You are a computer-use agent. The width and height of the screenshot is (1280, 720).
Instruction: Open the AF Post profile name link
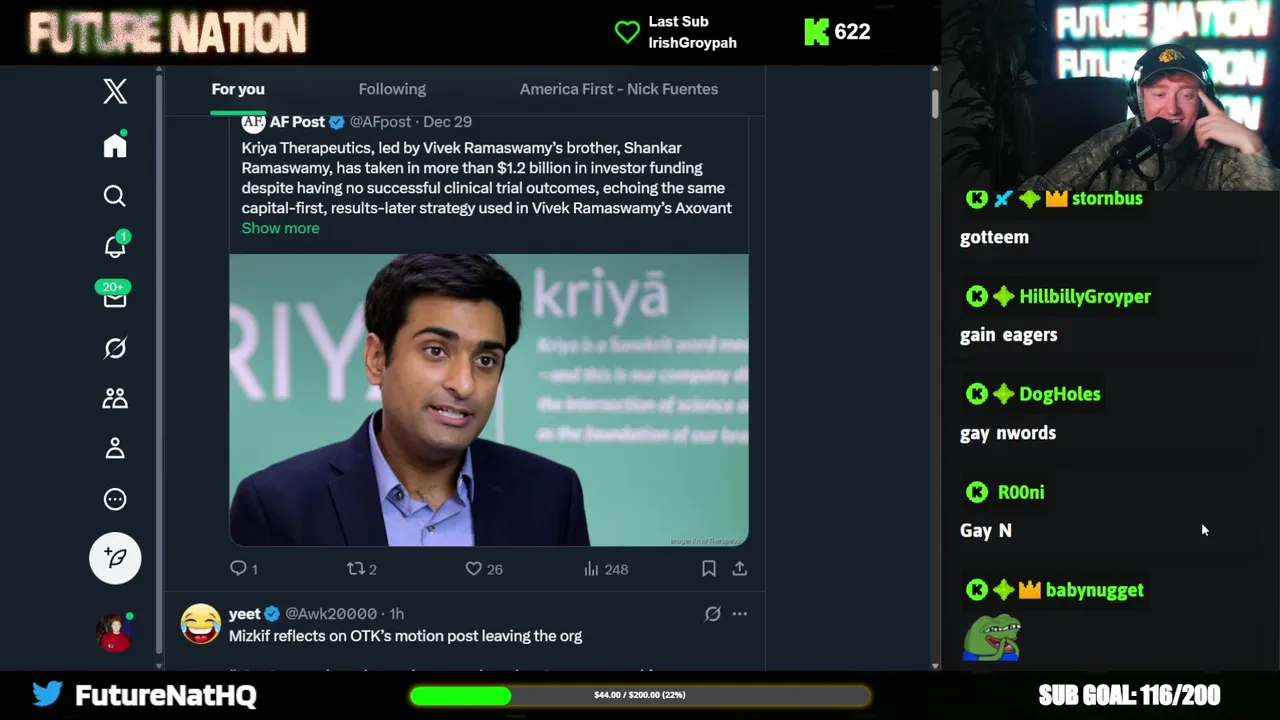coord(297,122)
